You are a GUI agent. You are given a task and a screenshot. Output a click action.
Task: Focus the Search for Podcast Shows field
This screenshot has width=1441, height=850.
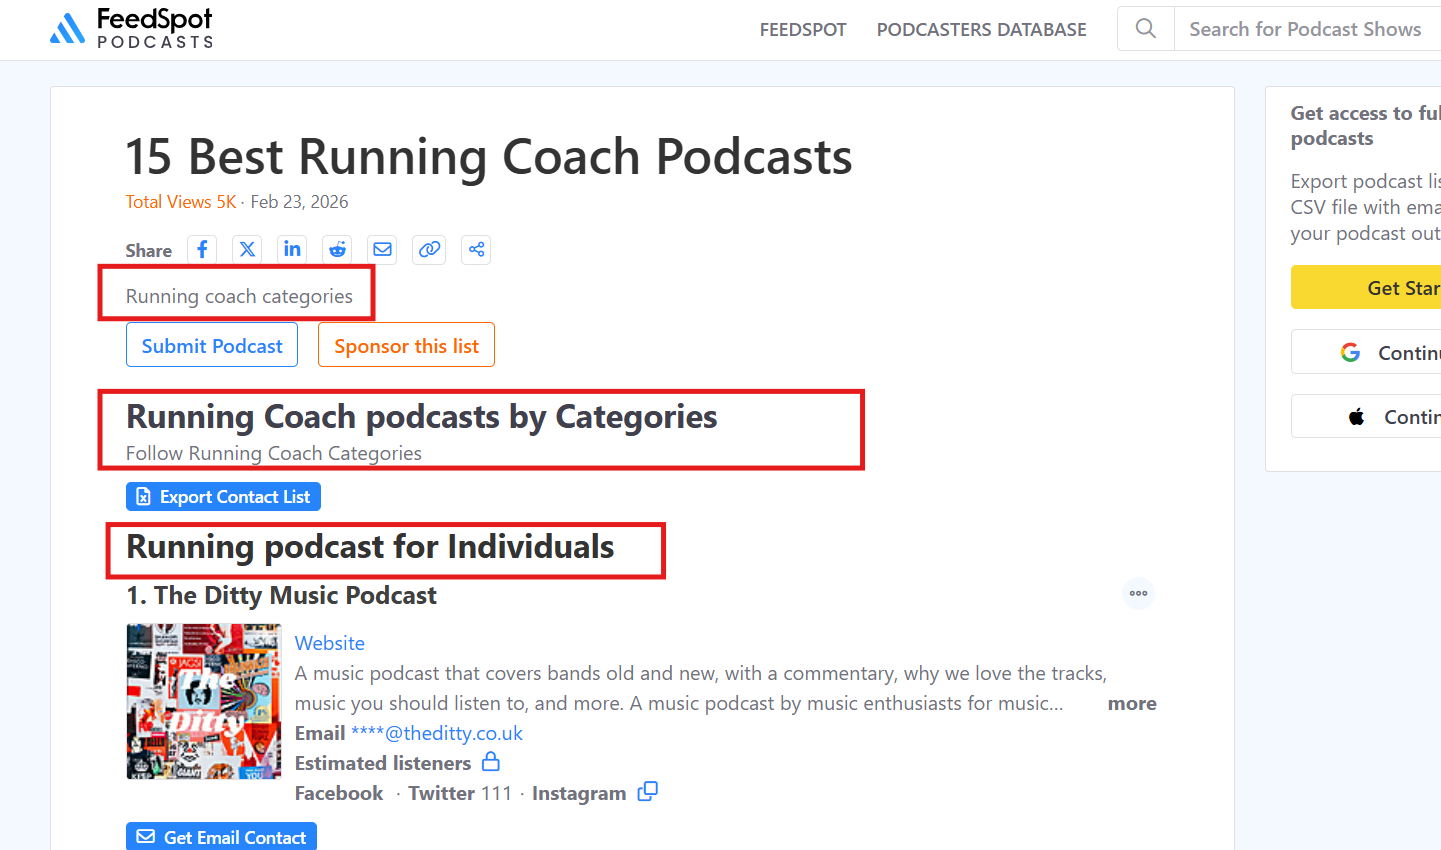[x=1308, y=29]
